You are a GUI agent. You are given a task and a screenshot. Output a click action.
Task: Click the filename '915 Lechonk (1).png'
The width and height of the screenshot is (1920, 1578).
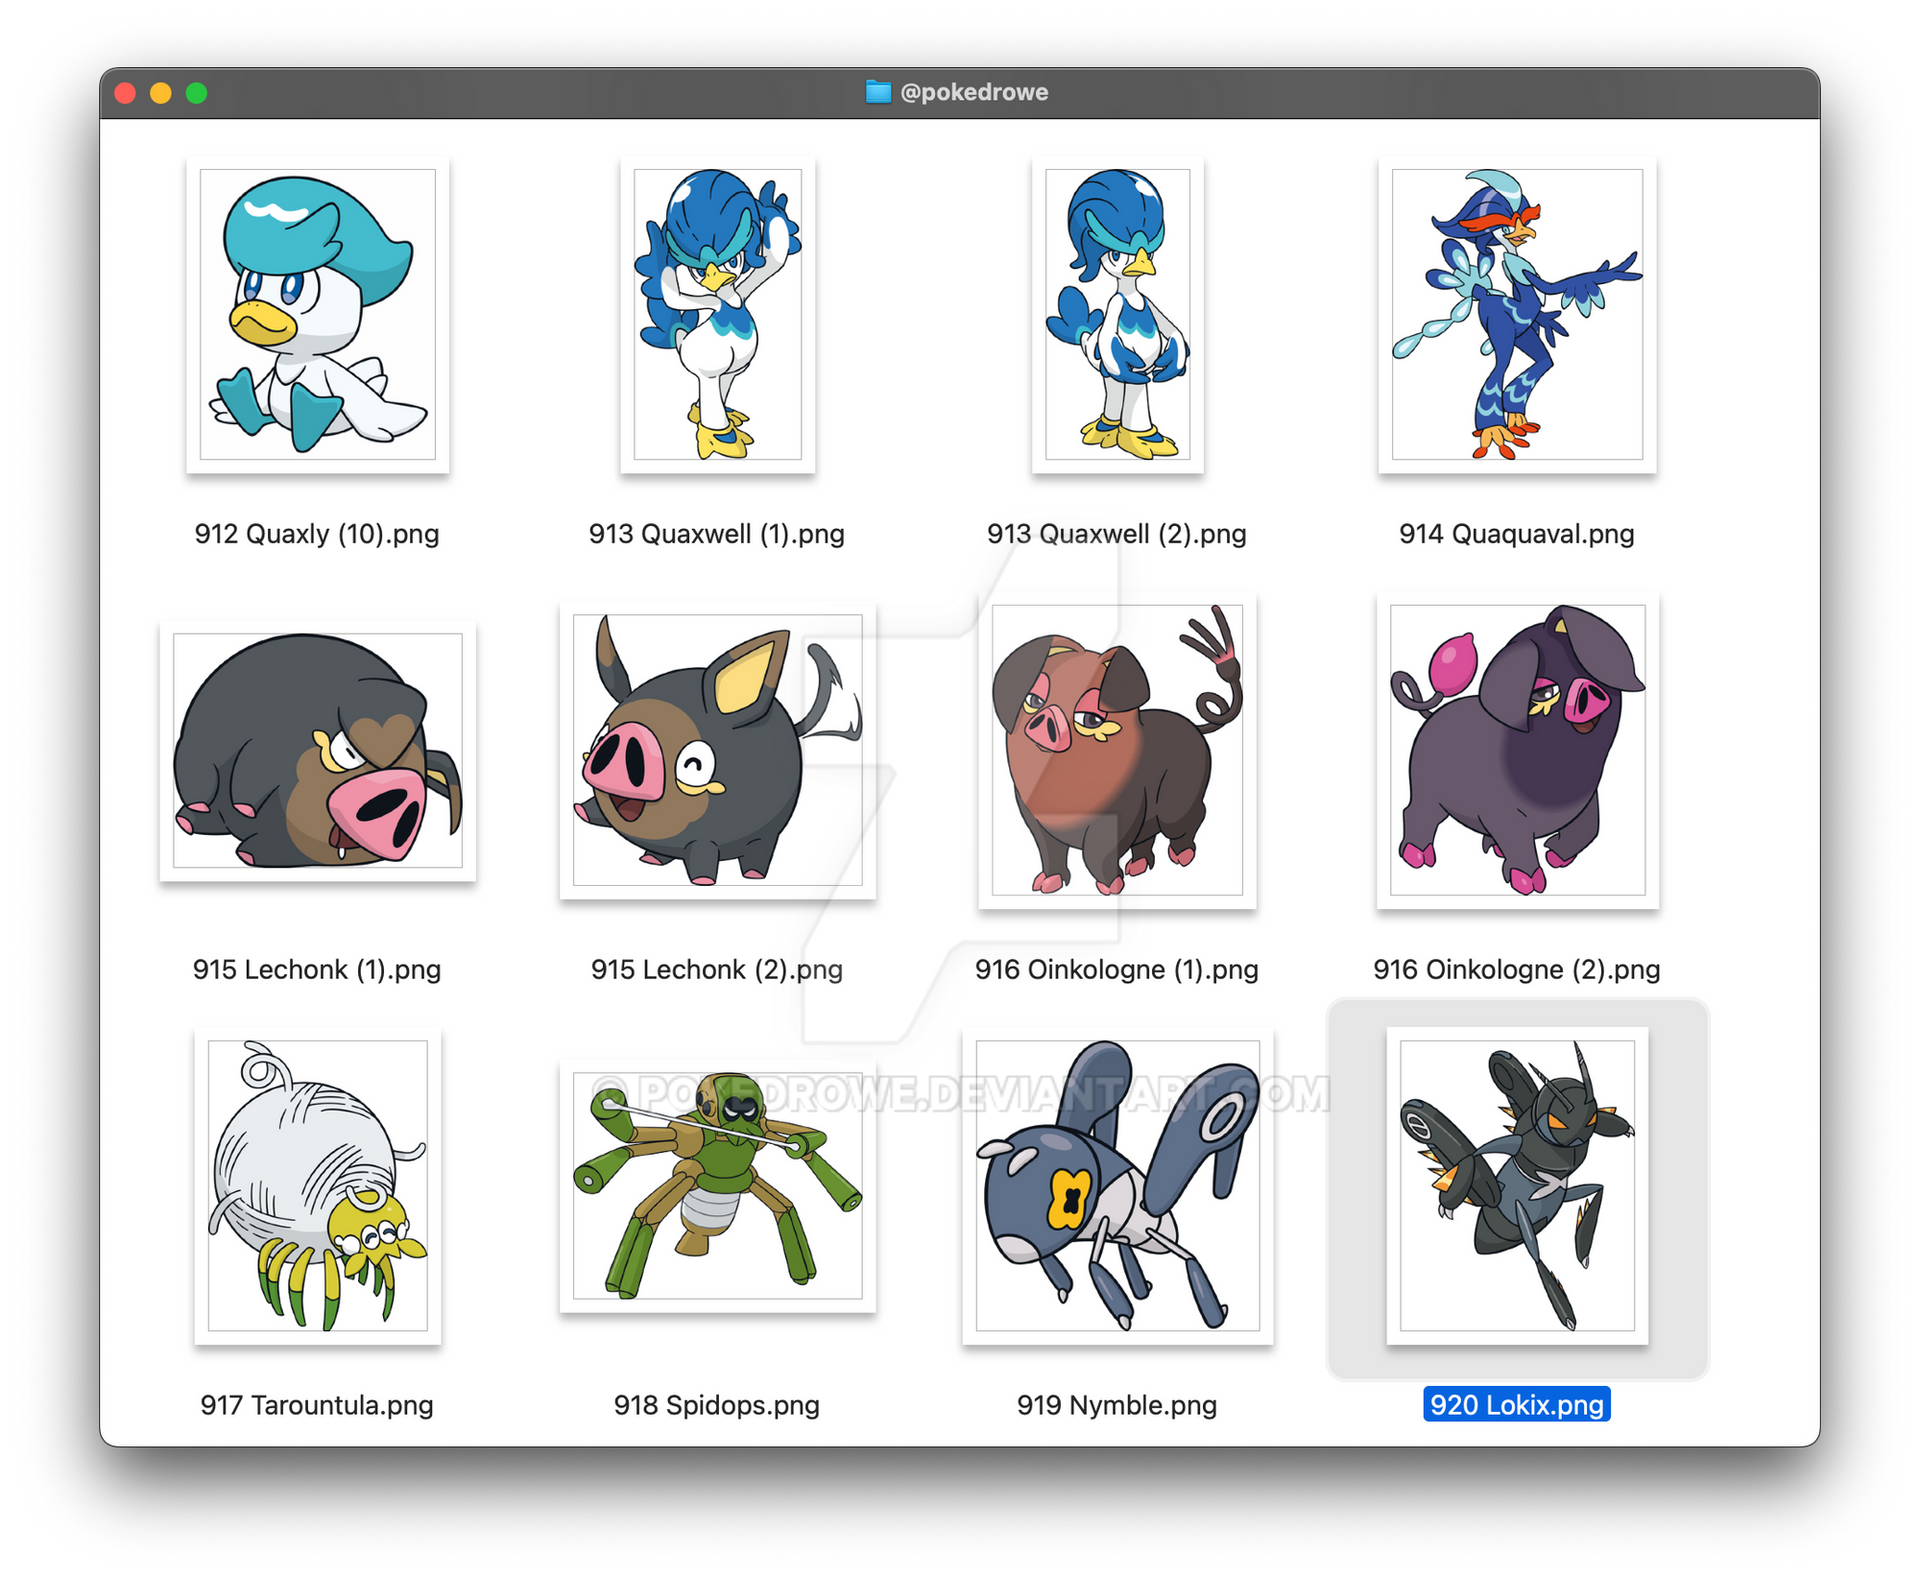point(317,970)
